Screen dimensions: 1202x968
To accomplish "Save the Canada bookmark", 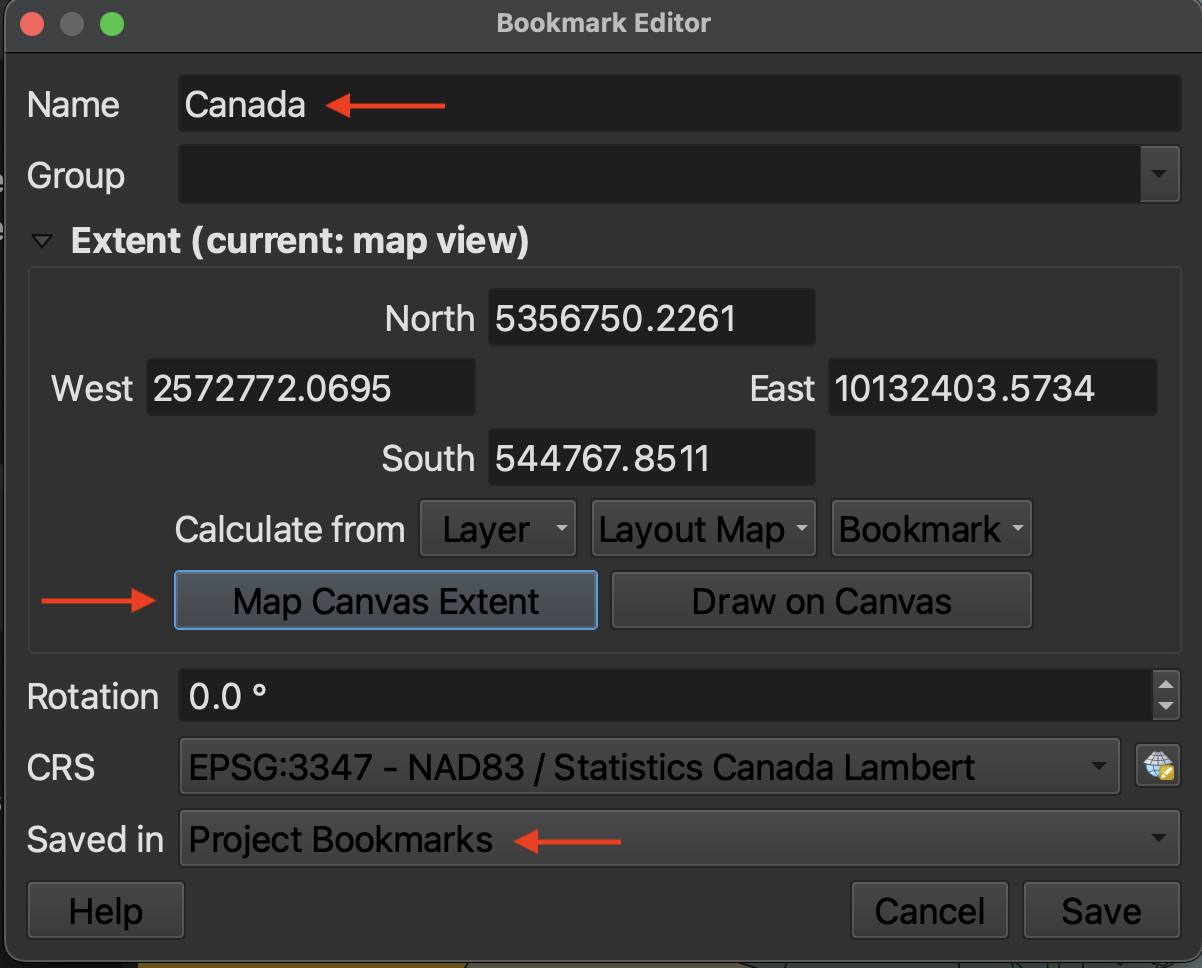I will [1101, 911].
